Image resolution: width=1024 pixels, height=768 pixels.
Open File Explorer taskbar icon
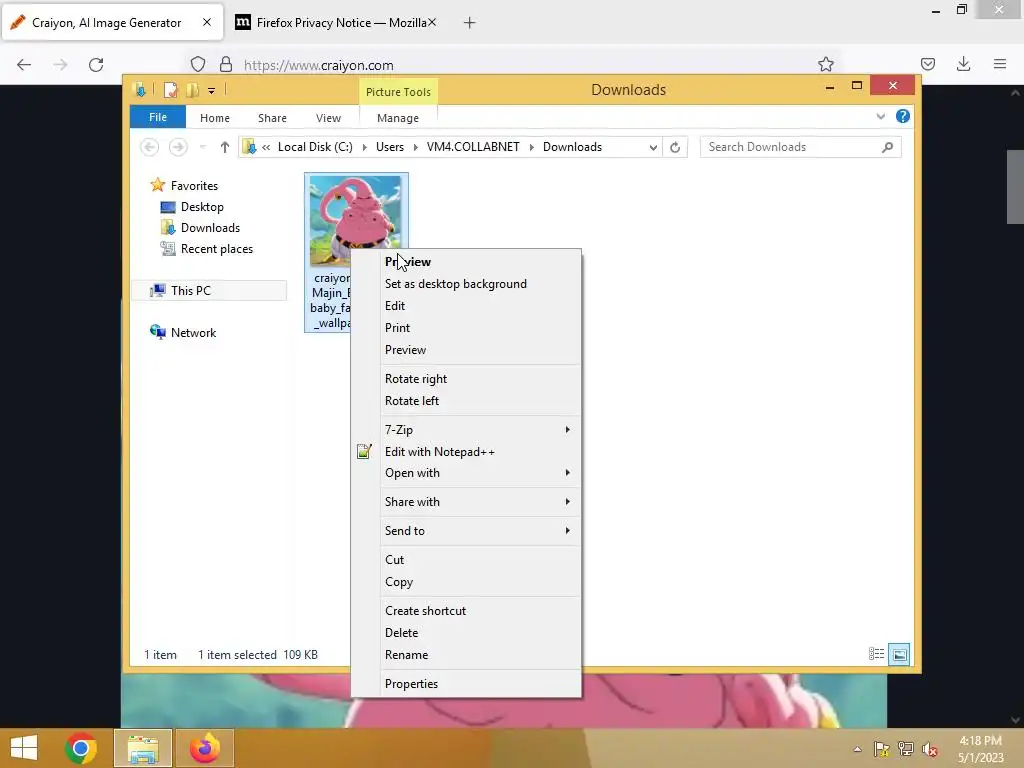[x=143, y=748]
